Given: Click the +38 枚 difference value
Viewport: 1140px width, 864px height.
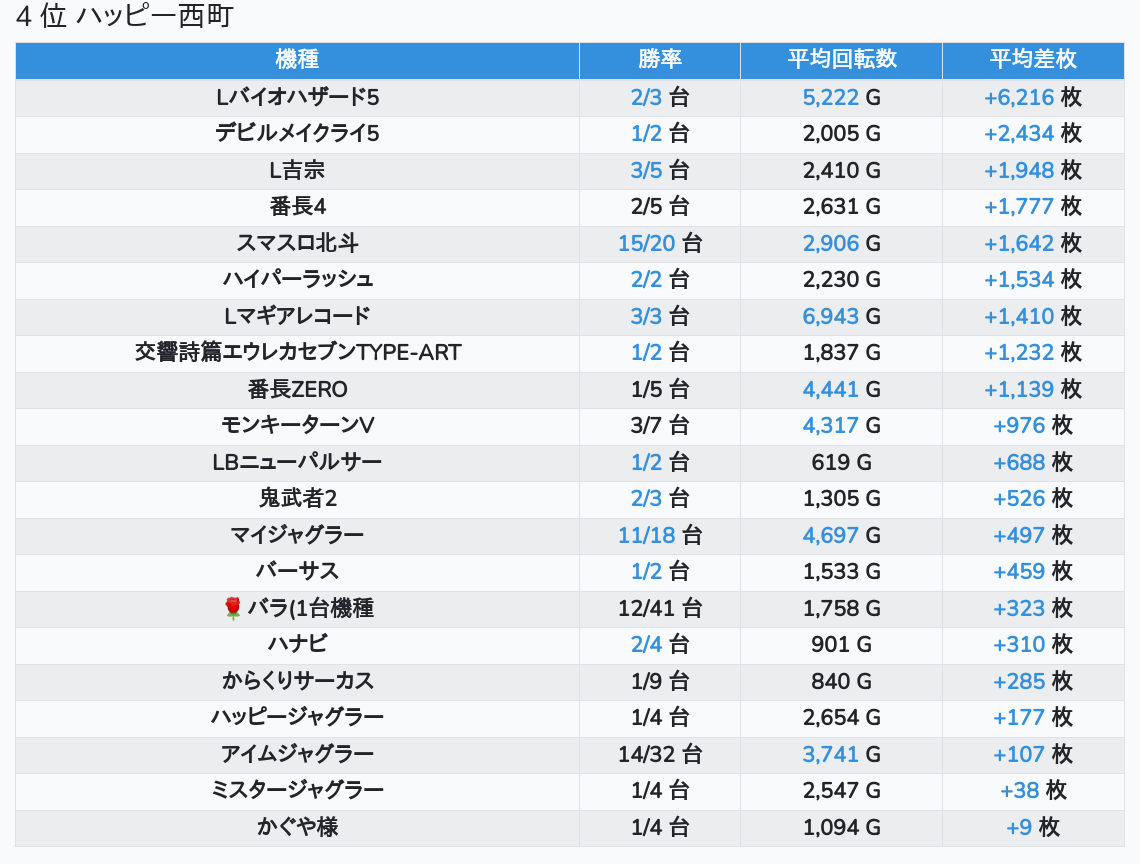Looking at the screenshot, I should [1032, 791].
